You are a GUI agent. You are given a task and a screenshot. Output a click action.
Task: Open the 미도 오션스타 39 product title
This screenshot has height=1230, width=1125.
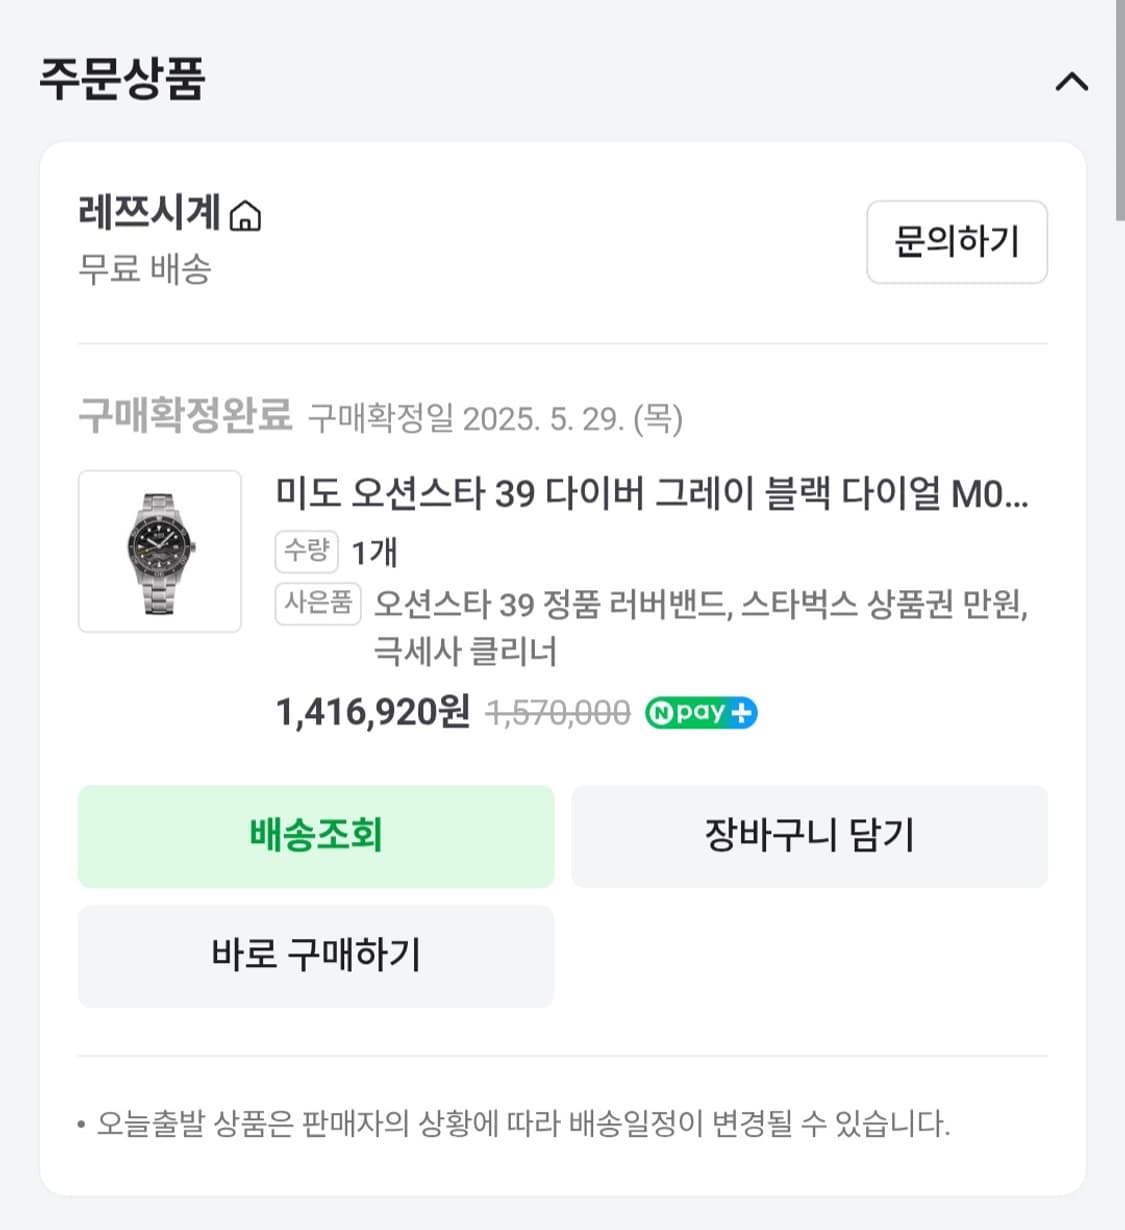[x=651, y=494]
